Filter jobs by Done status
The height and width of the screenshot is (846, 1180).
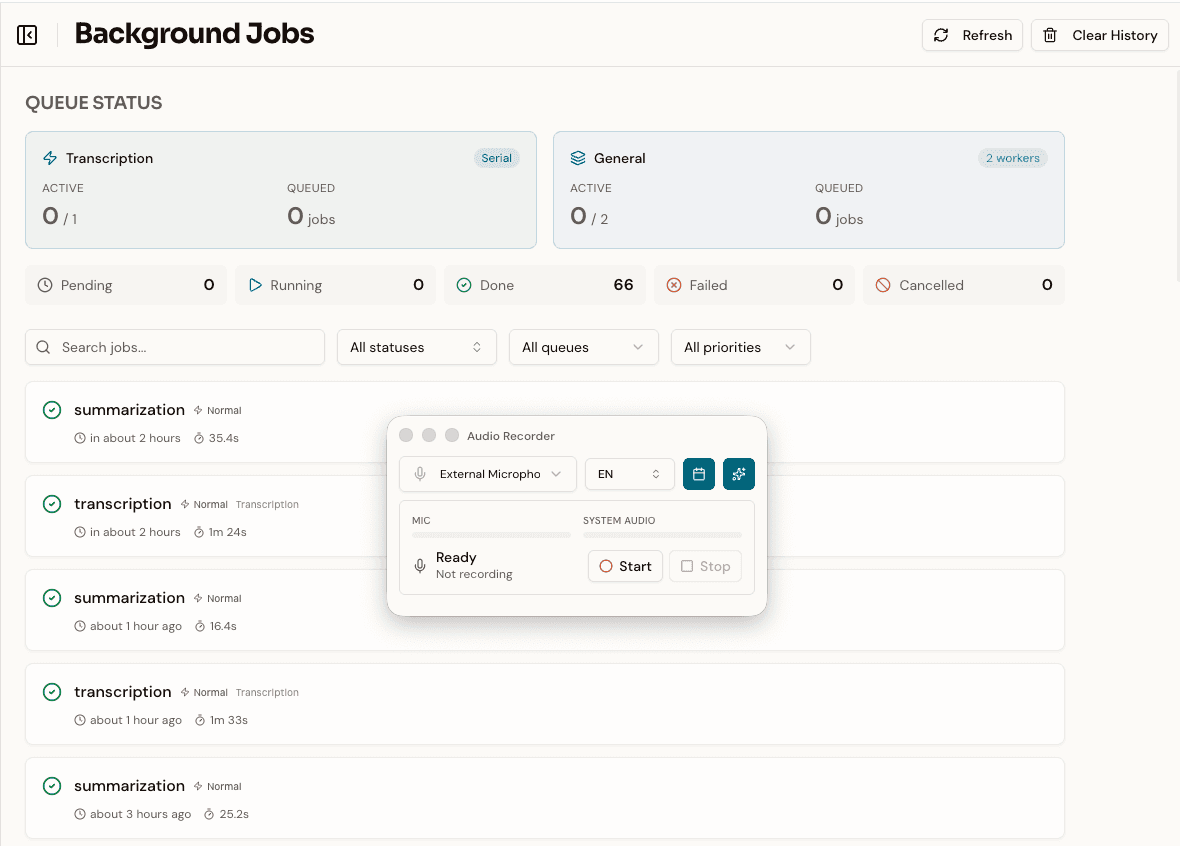pyautogui.click(x=545, y=285)
